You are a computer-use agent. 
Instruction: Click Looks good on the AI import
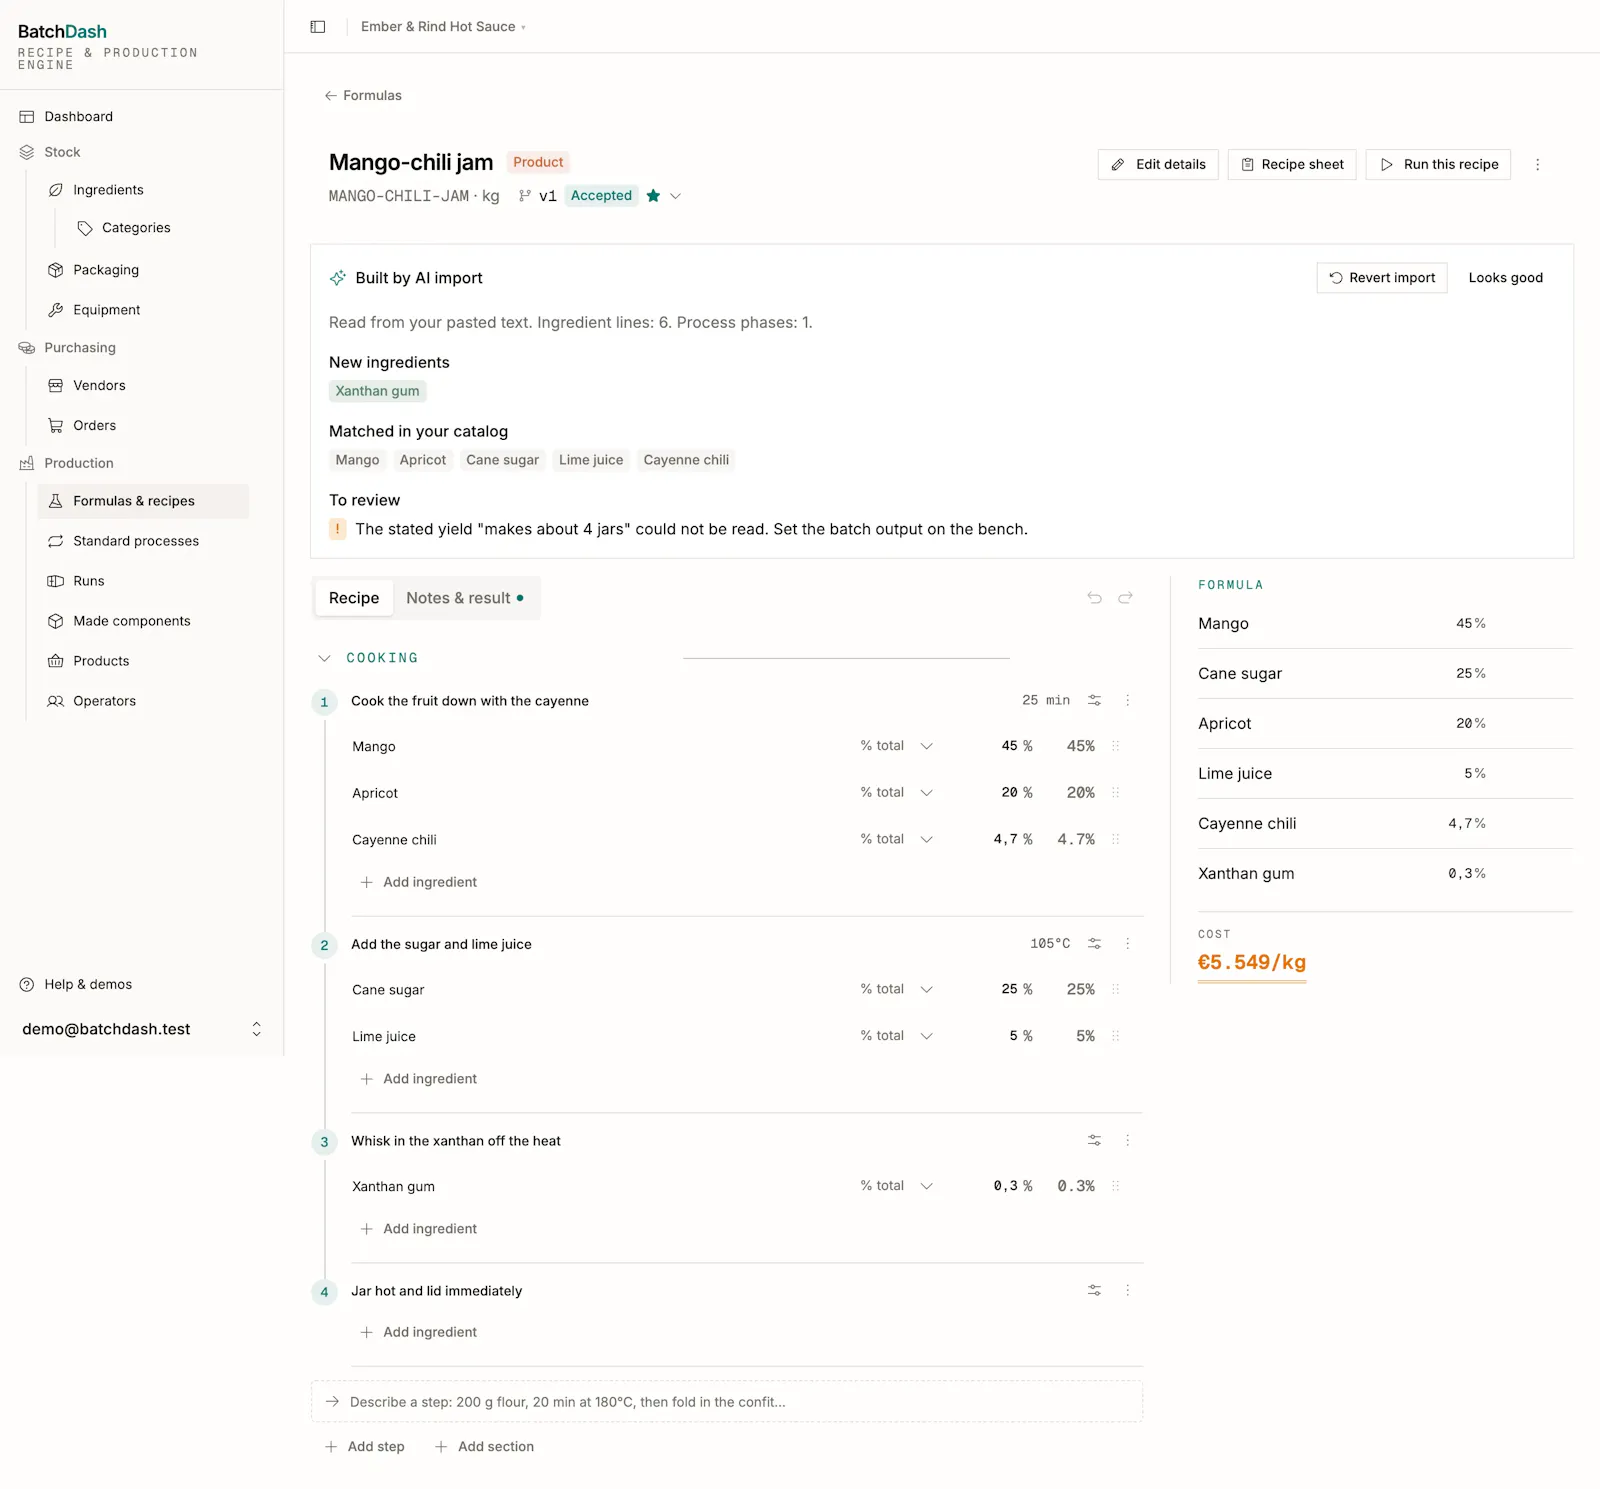click(1505, 278)
